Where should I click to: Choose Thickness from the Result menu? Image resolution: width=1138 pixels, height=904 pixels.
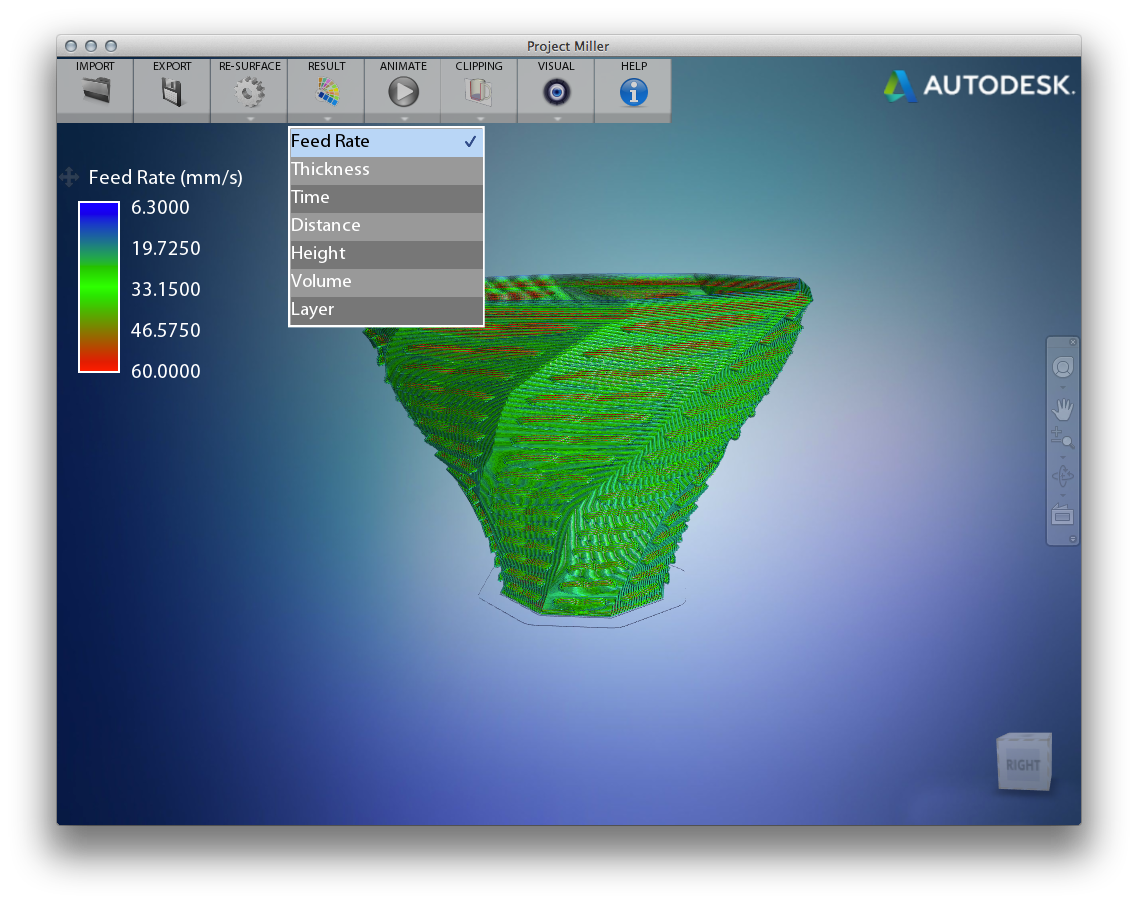pos(385,170)
